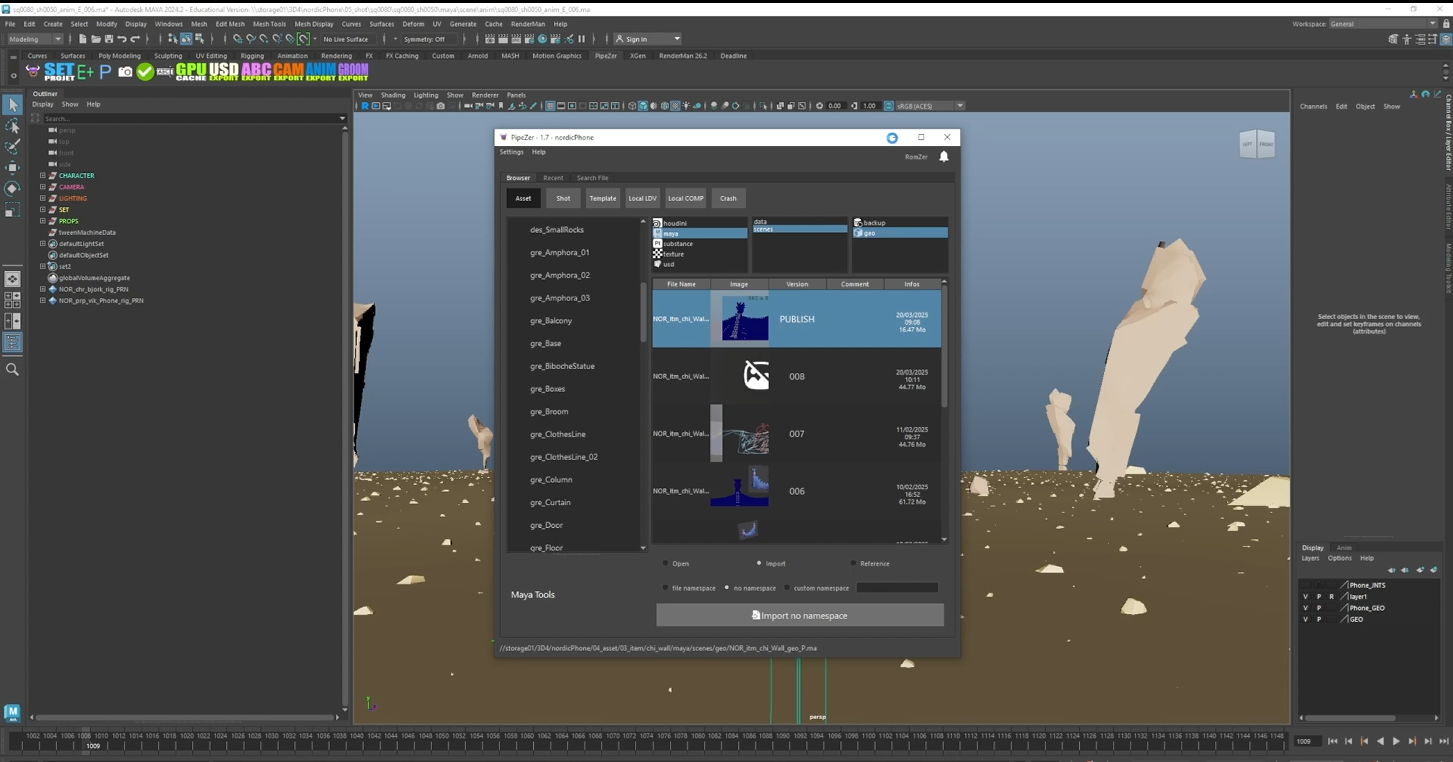The image size is (1453, 762).
Task: Switch to the Recent tab in PipeZer
Action: tap(553, 178)
